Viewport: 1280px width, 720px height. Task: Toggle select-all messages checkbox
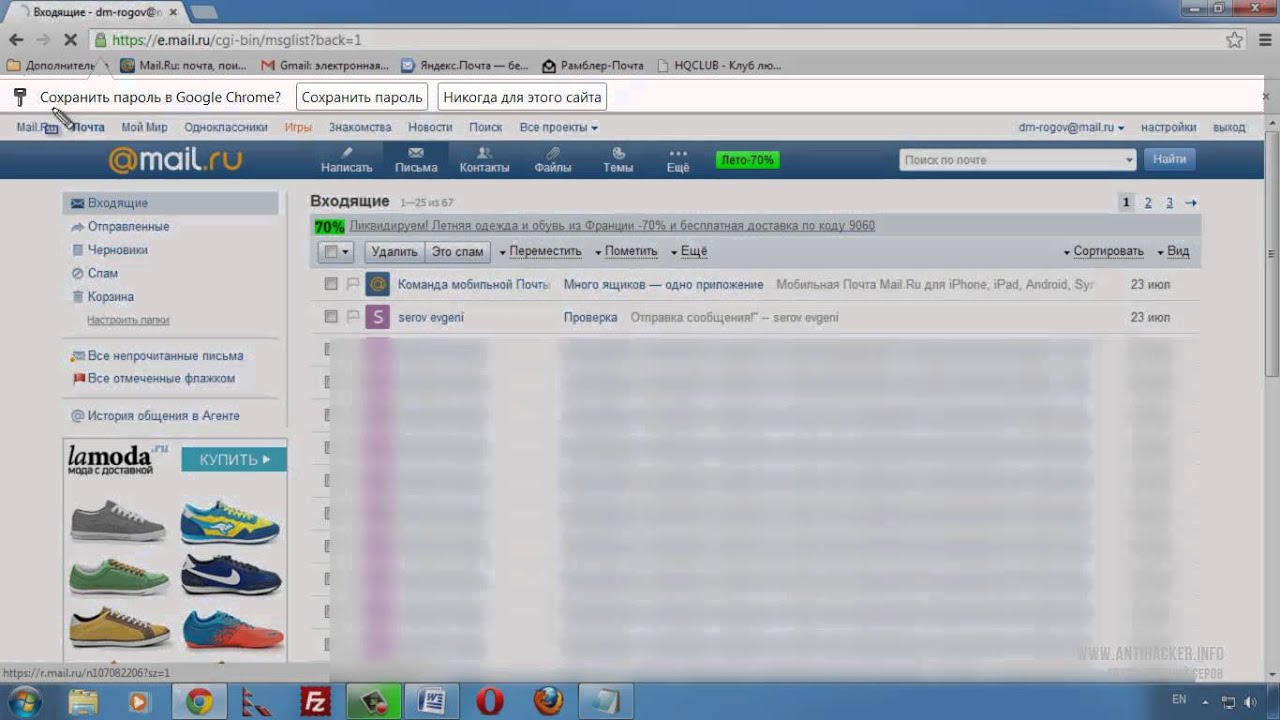331,252
